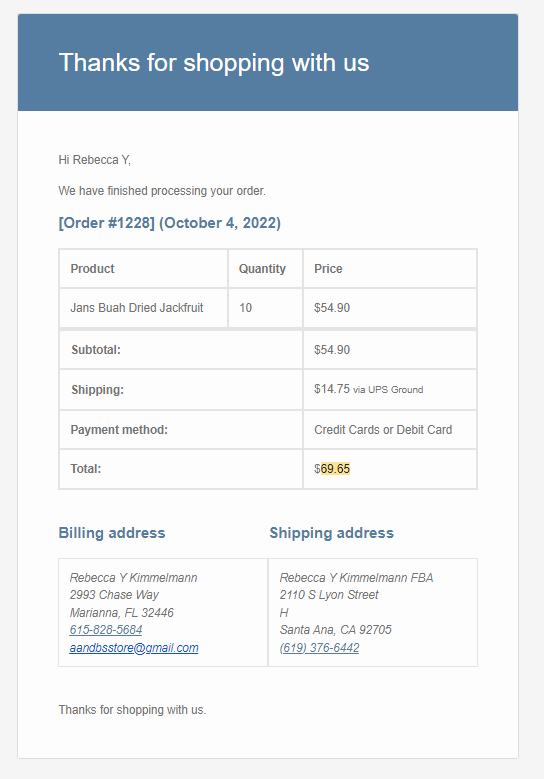544x779 pixels.
Task: Click the Order #1228 heading
Action: pyautogui.click(x=169, y=223)
